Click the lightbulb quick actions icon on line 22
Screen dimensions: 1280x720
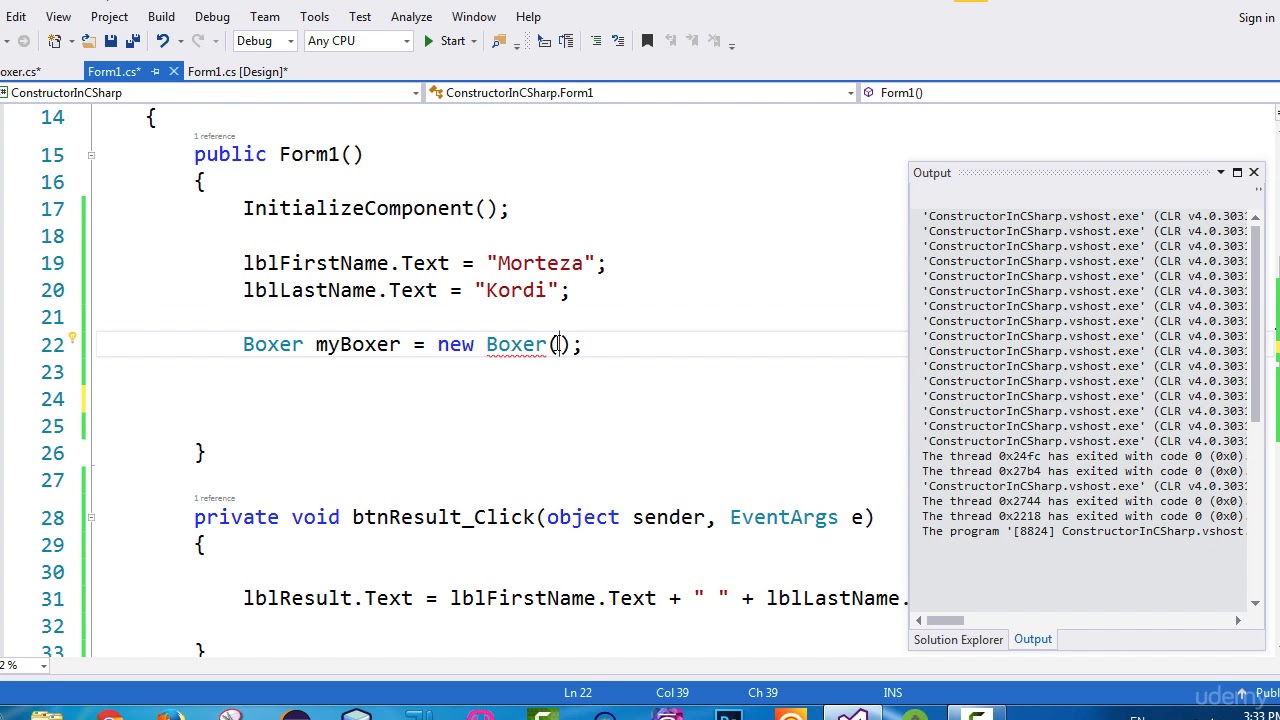(72, 340)
